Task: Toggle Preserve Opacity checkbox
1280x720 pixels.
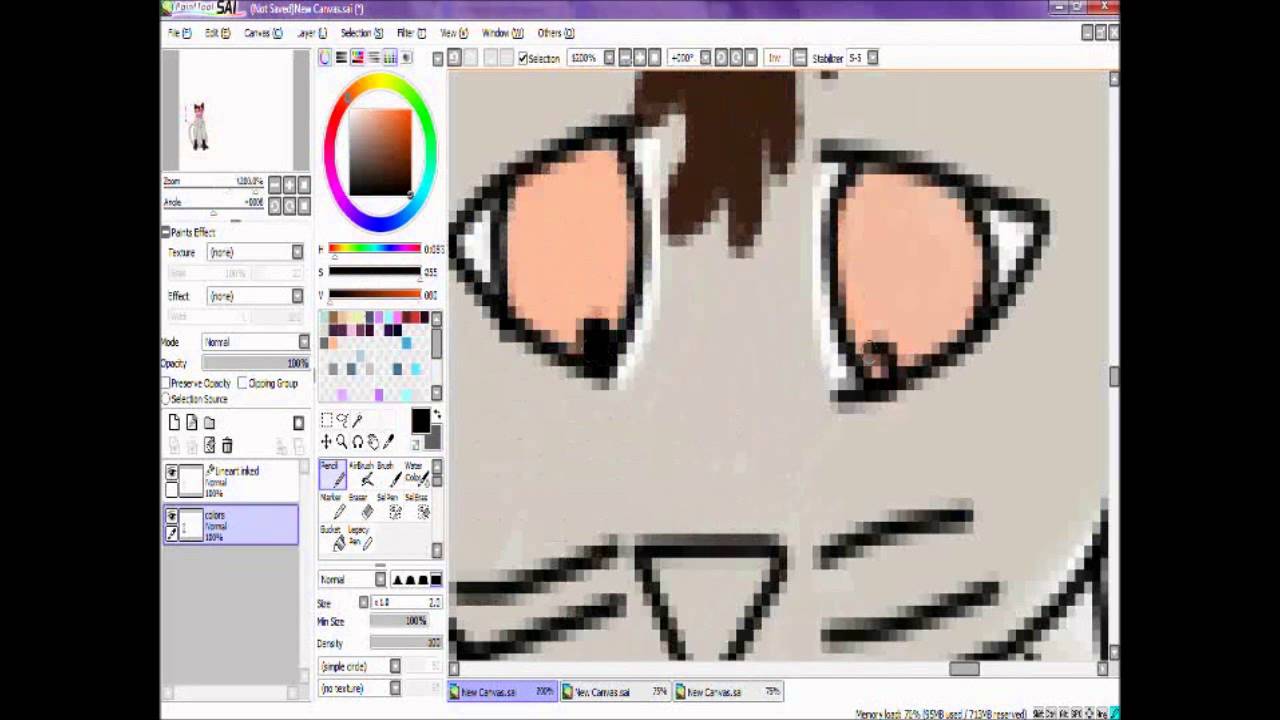Action: pyautogui.click(x=166, y=383)
